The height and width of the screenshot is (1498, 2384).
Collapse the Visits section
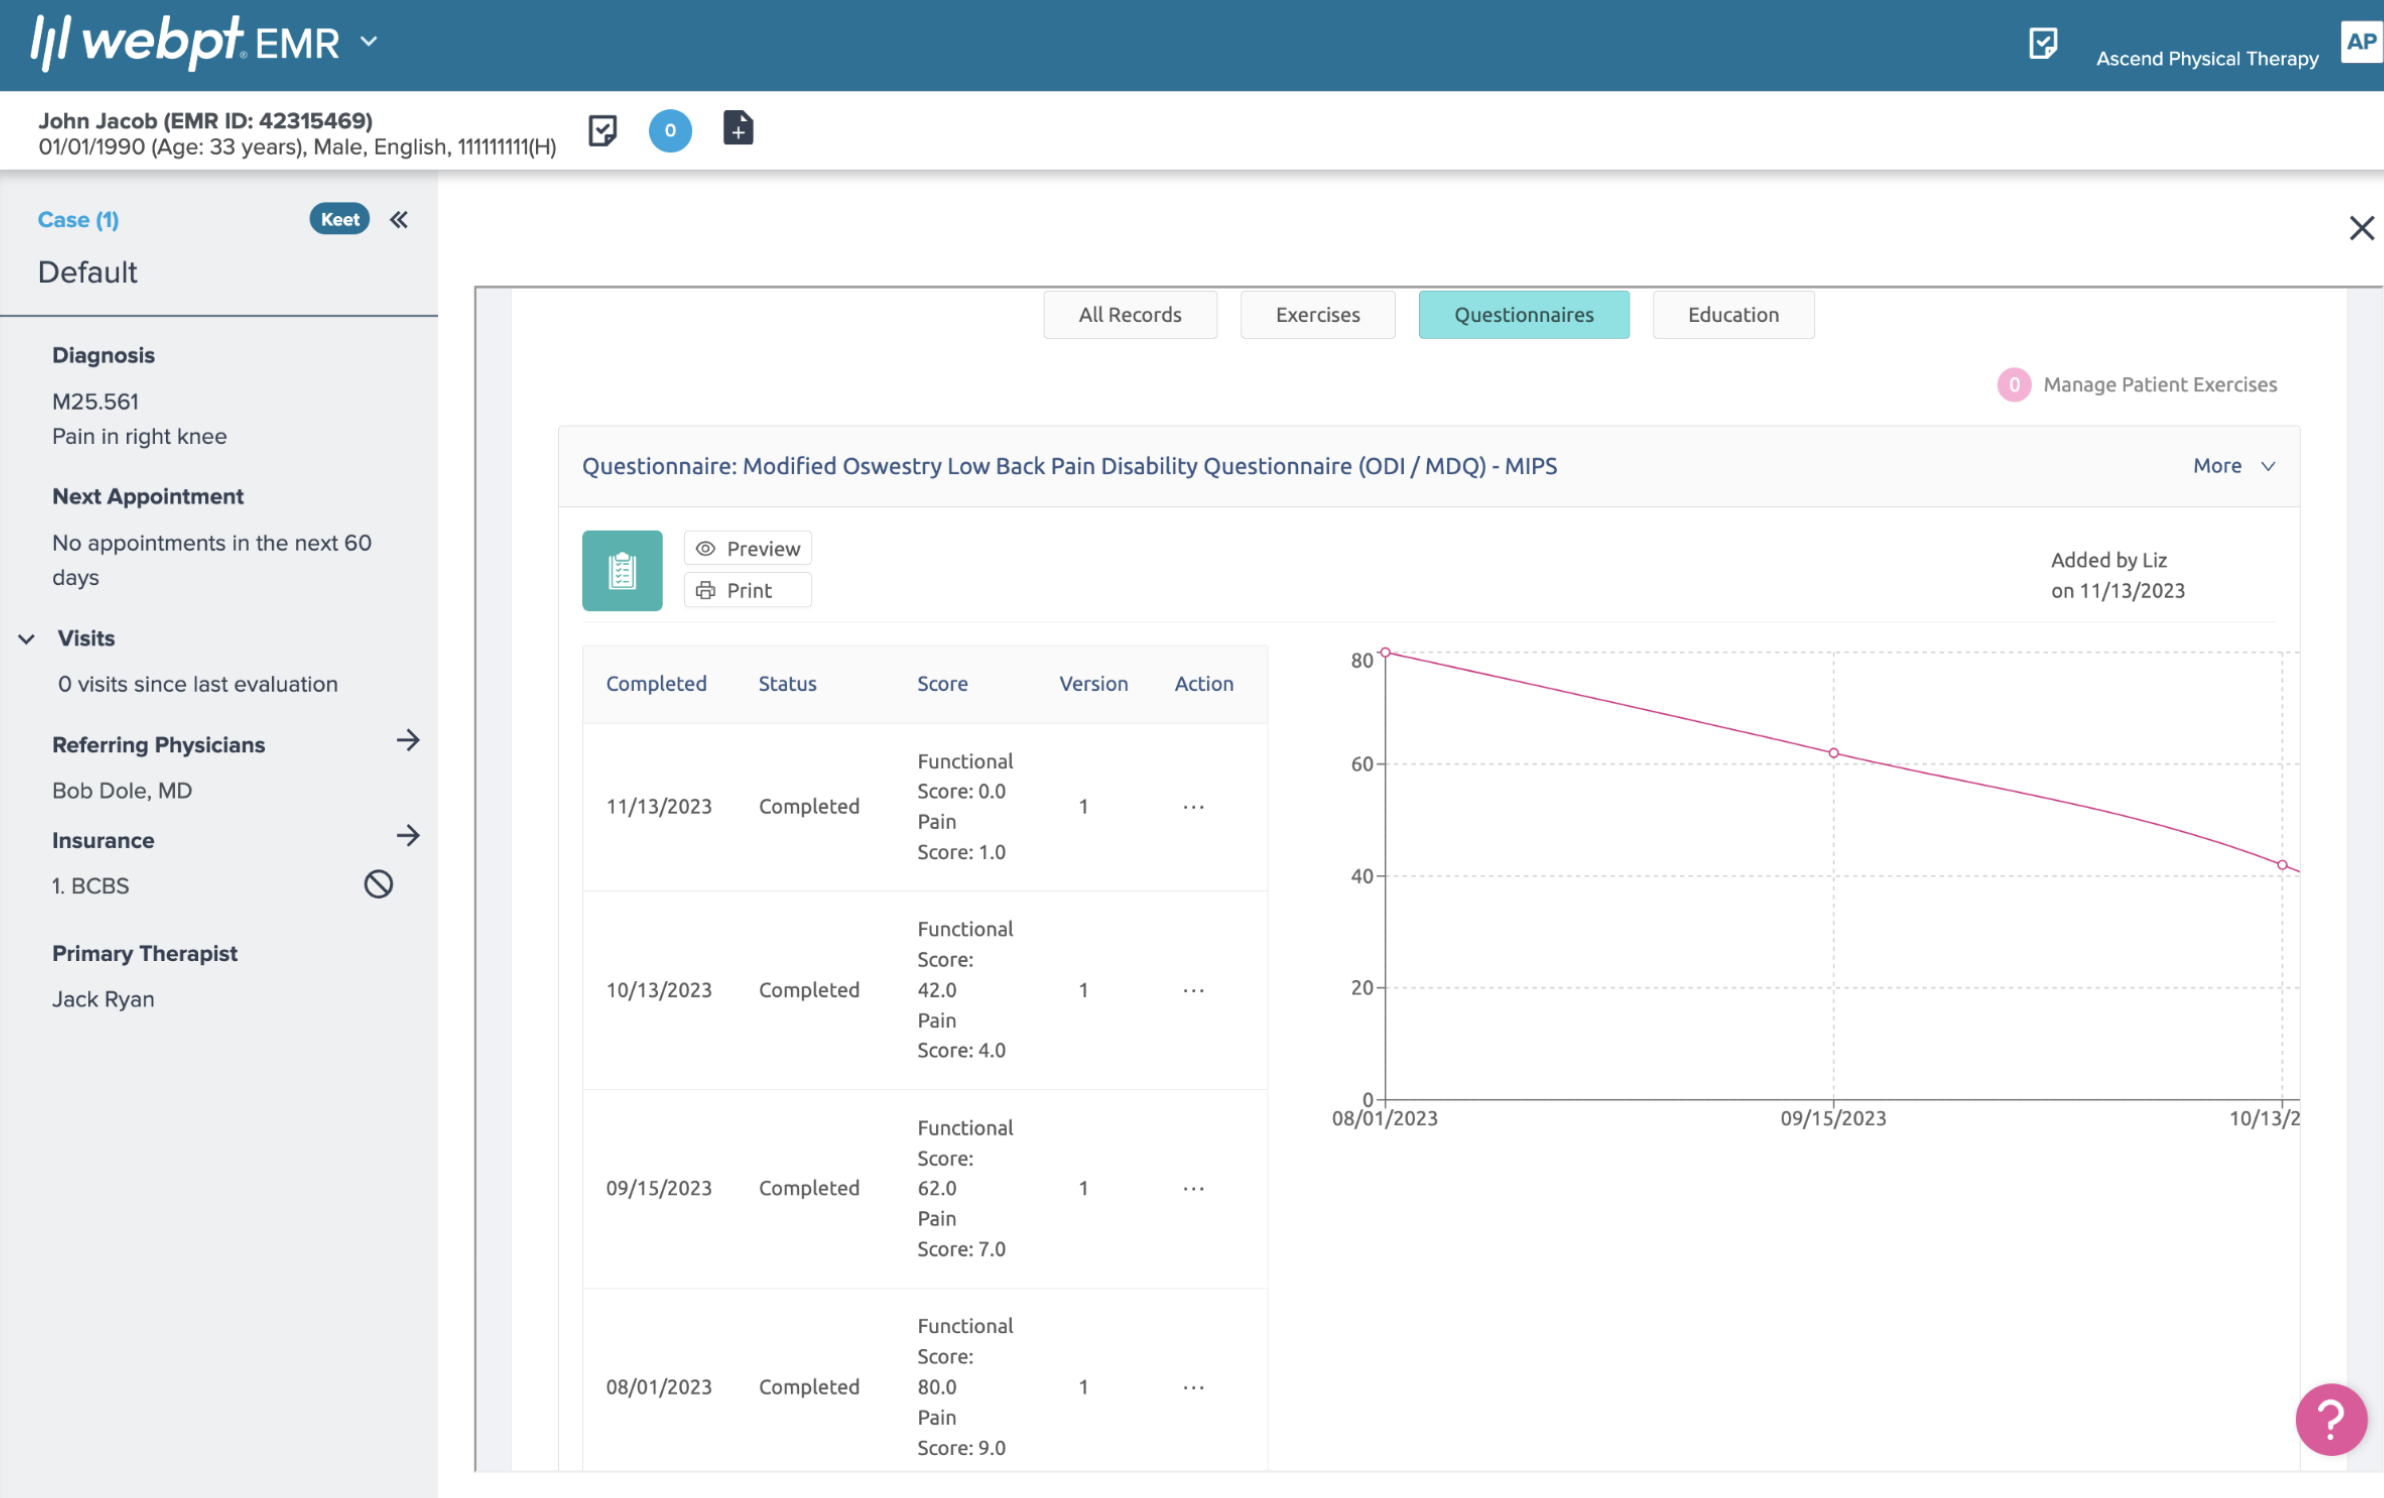[x=27, y=640]
